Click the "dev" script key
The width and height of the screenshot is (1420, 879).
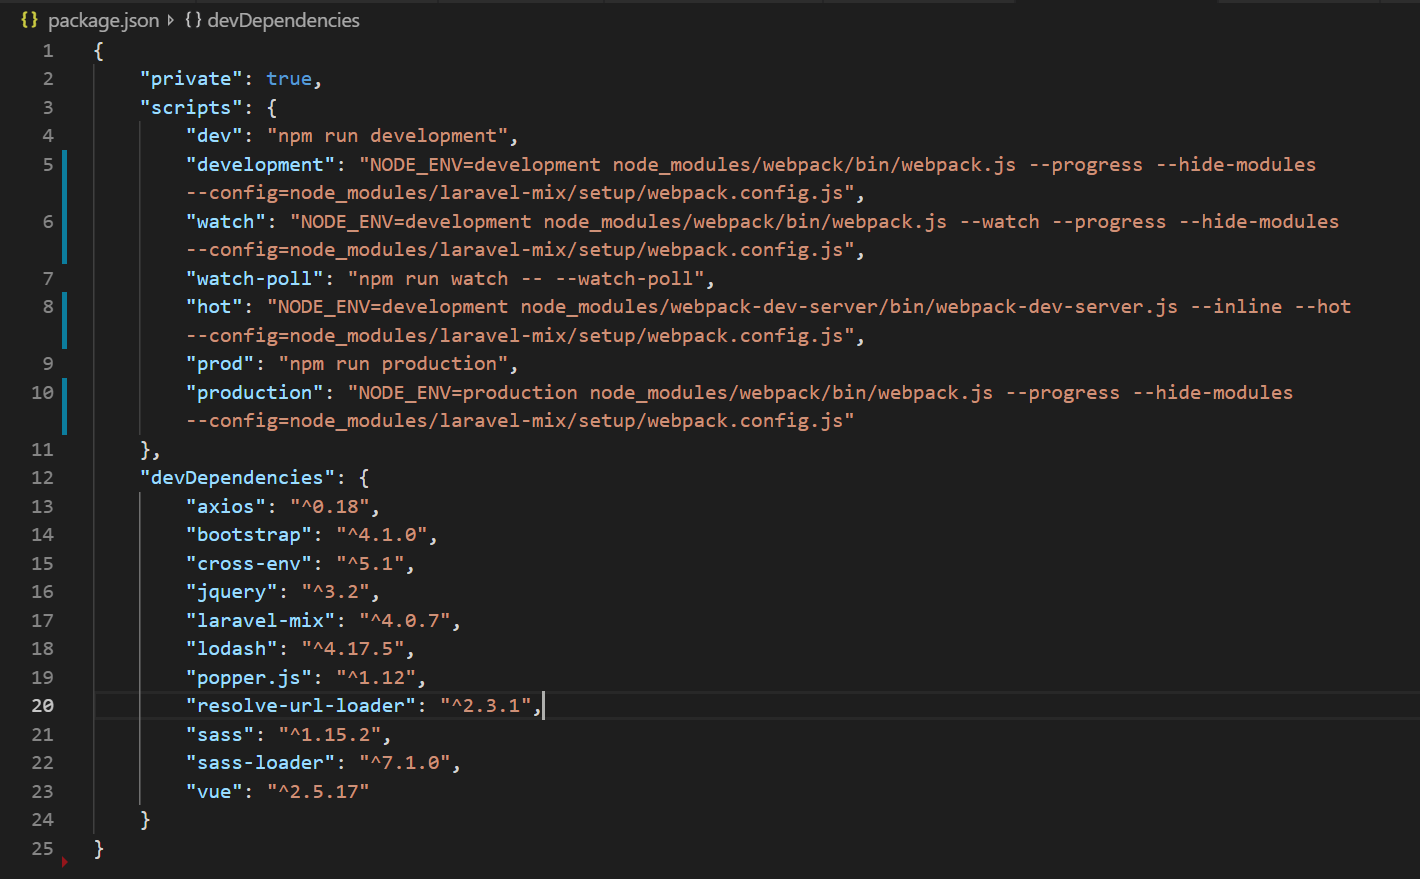pos(215,136)
